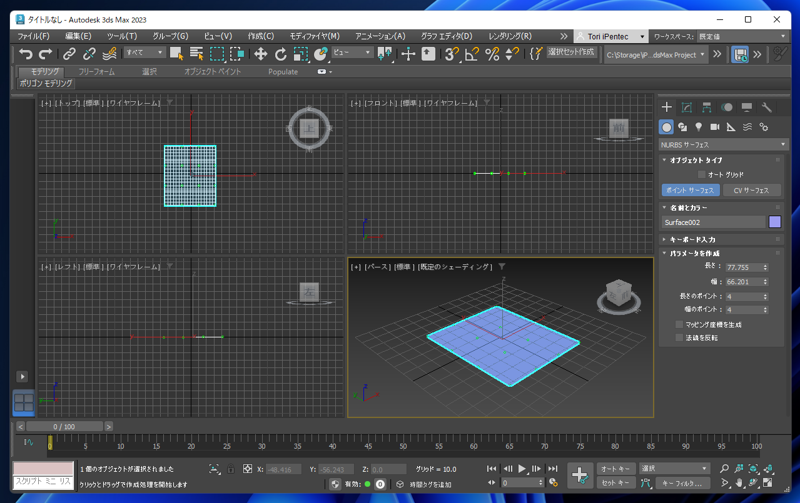
Task: Select the Unlink selection icon
Action: point(89,54)
